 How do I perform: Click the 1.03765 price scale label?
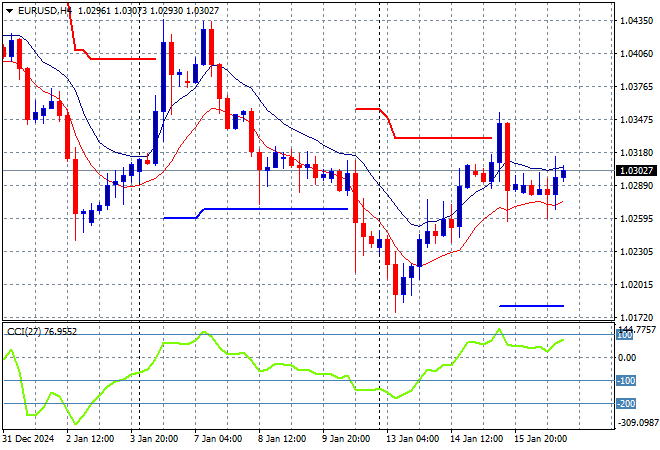(636, 86)
